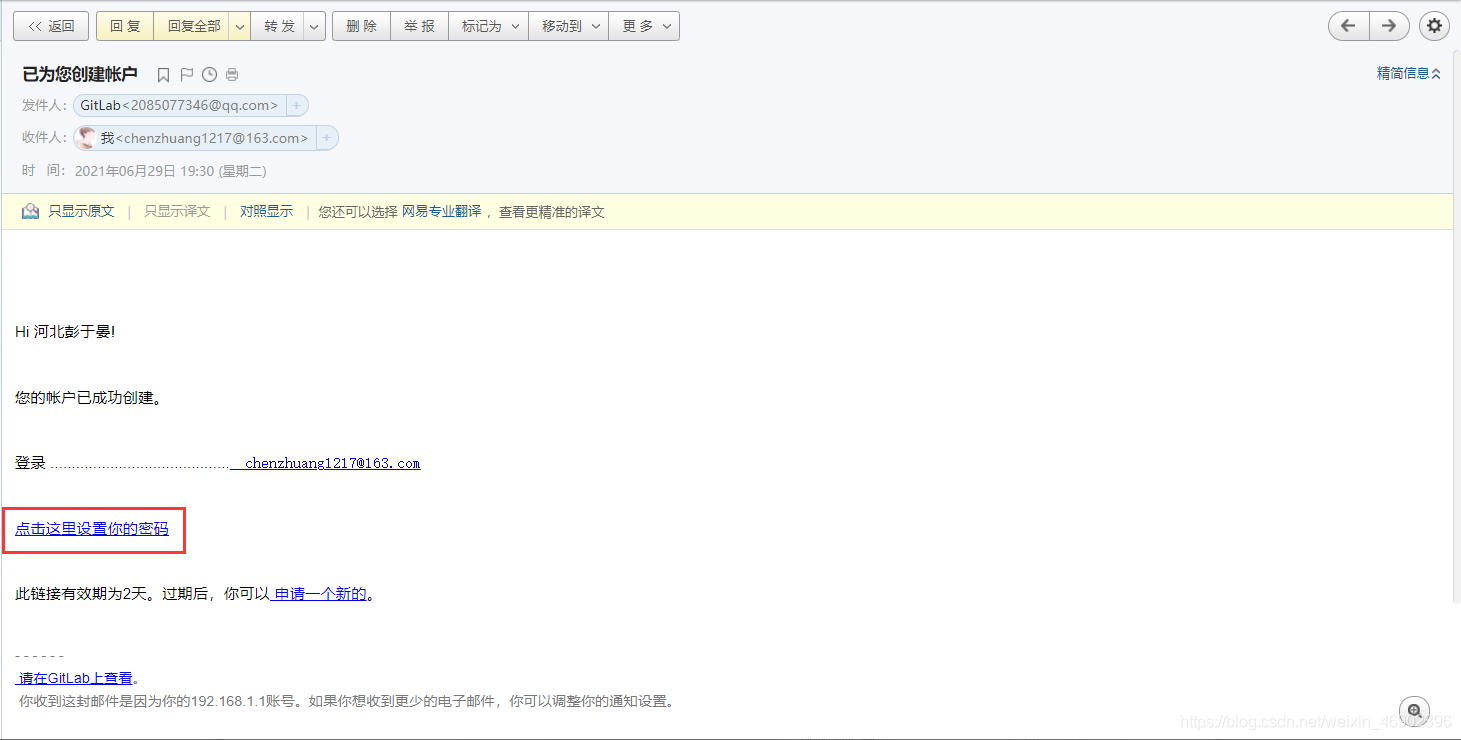1461x740 pixels.
Task: Click the footer notice mentioning 192.168.1.1账号
Action: [346, 701]
